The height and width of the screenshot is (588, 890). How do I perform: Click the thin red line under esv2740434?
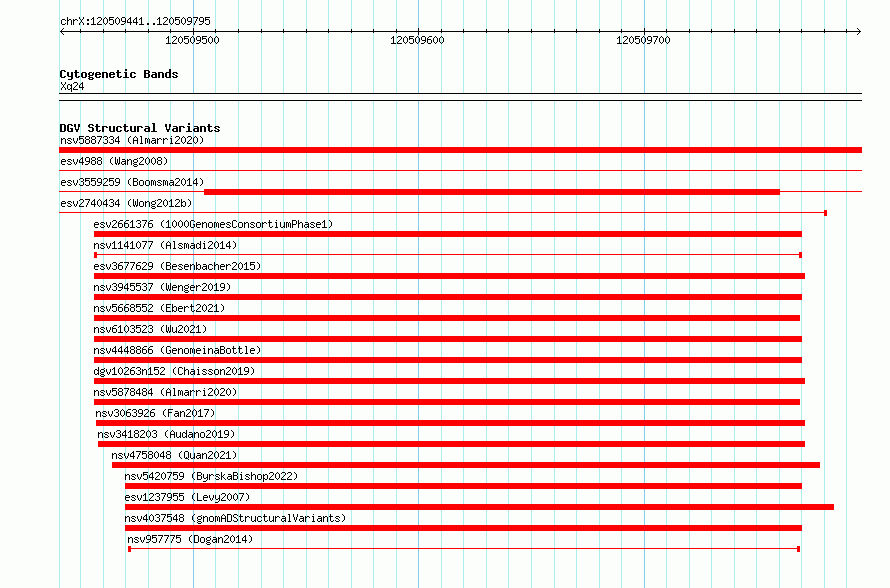coord(443,213)
